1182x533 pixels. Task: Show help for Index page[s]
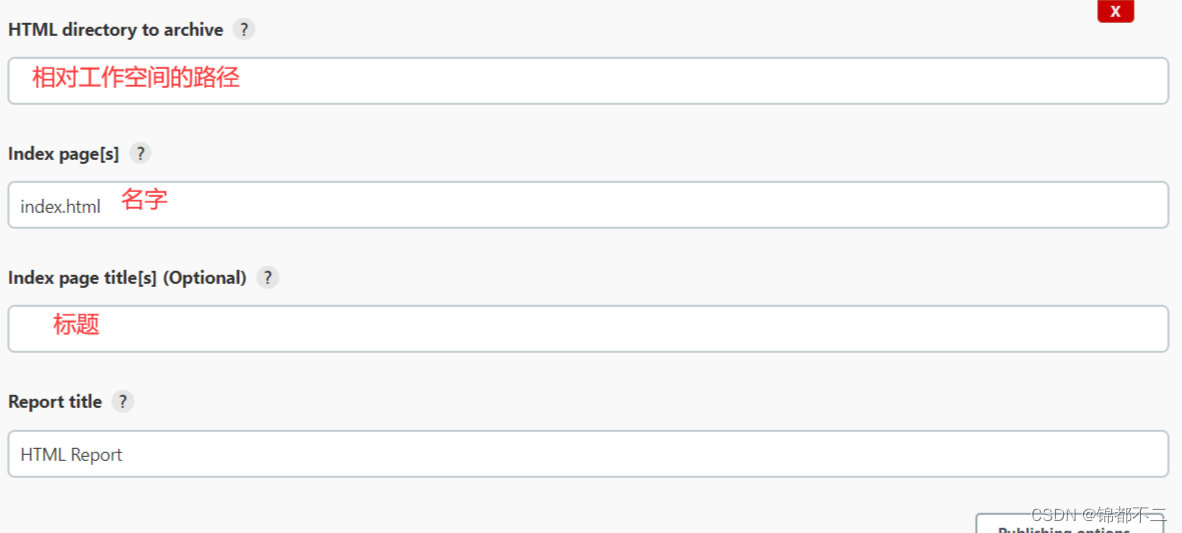[x=140, y=154]
